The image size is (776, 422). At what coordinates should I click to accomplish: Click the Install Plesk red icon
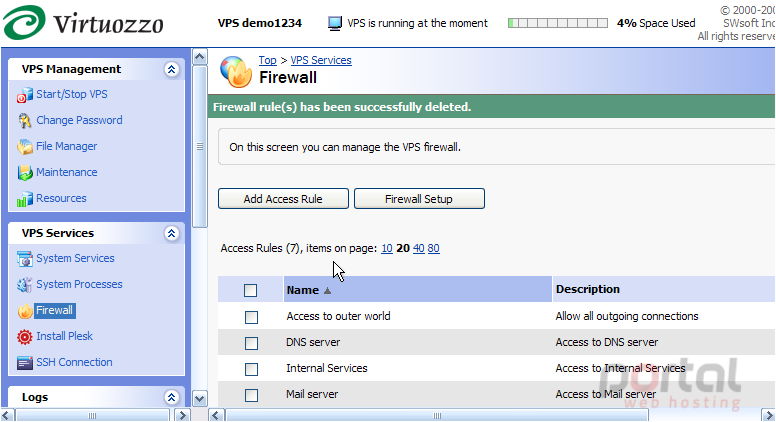[25, 337]
